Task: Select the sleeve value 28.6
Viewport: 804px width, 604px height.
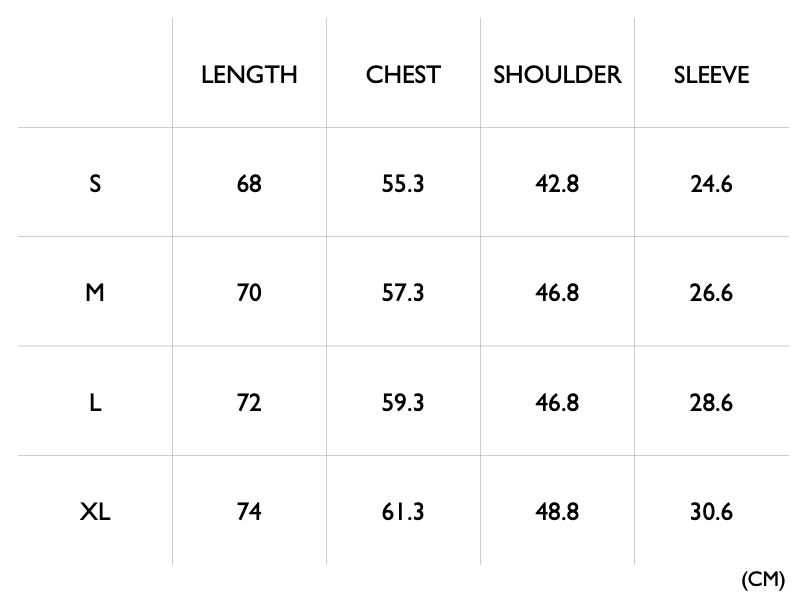Action: pyautogui.click(x=711, y=402)
